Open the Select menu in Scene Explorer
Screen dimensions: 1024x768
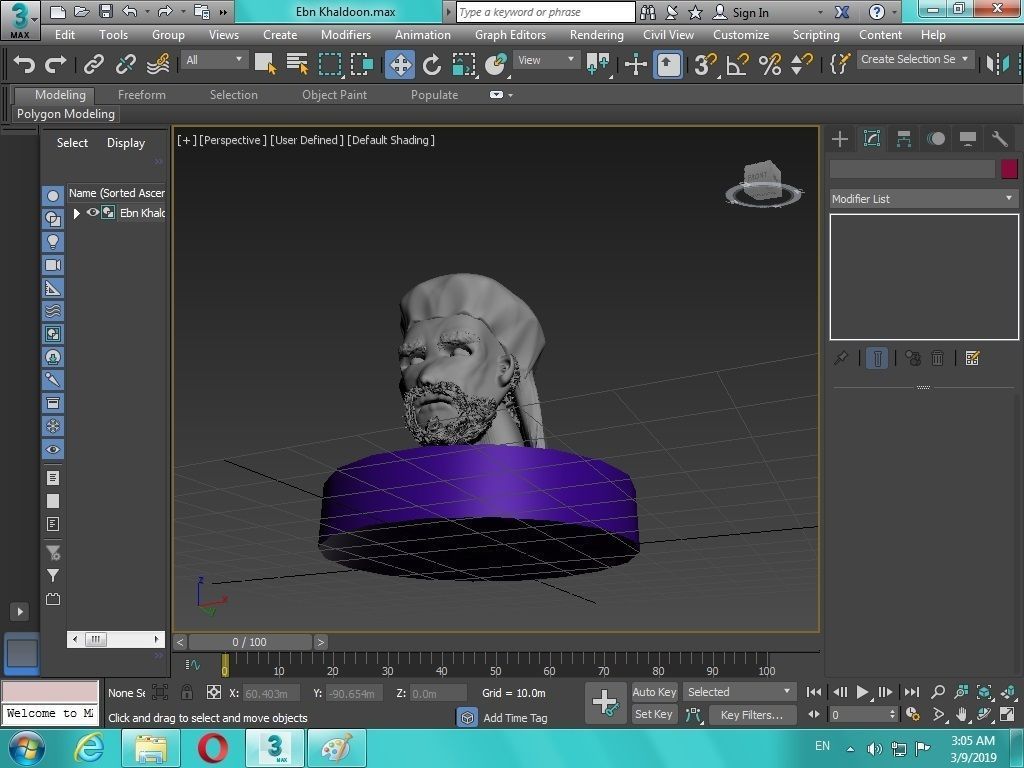click(x=72, y=143)
